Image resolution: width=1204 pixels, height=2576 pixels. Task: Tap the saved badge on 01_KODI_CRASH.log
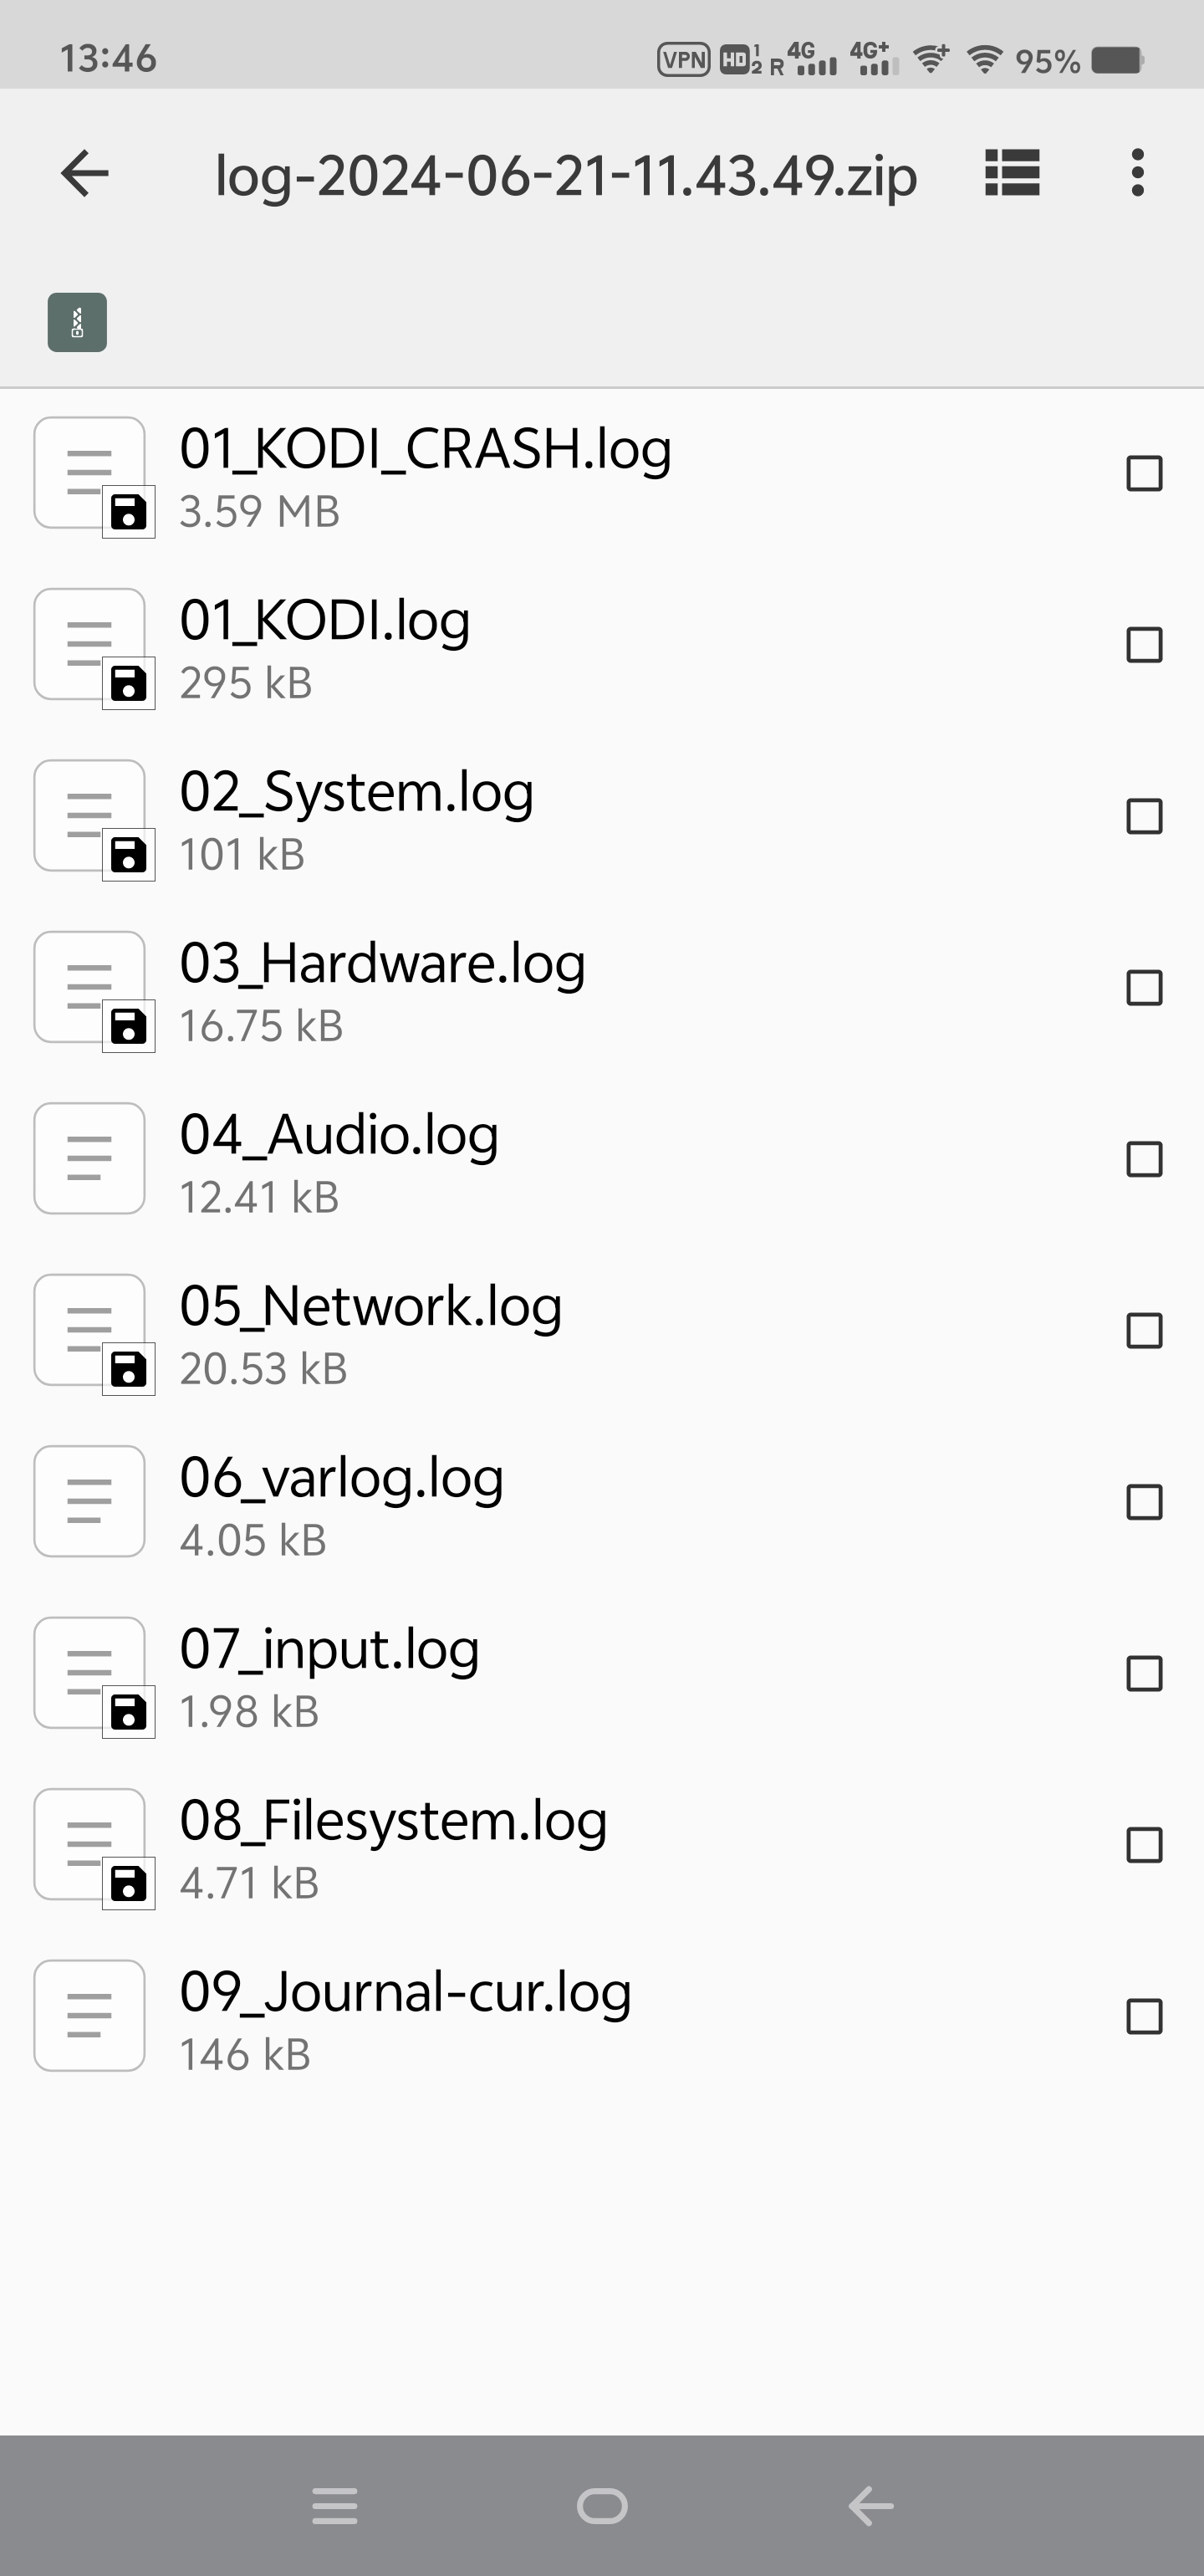click(x=128, y=512)
